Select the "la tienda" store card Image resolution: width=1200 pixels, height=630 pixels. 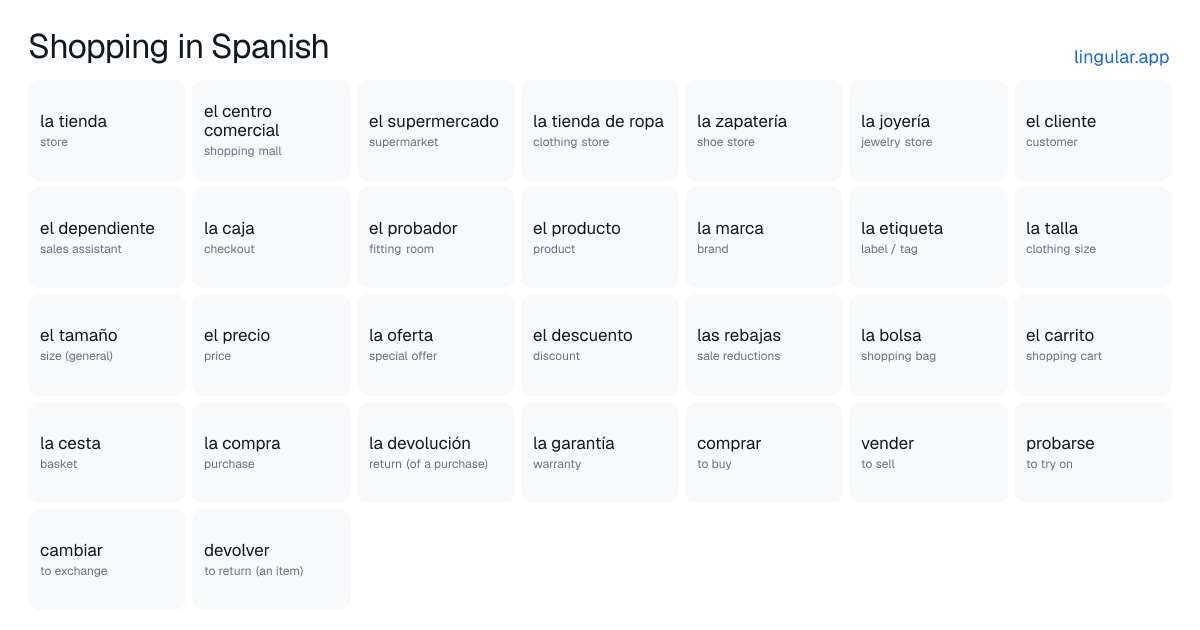click(x=107, y=131)
